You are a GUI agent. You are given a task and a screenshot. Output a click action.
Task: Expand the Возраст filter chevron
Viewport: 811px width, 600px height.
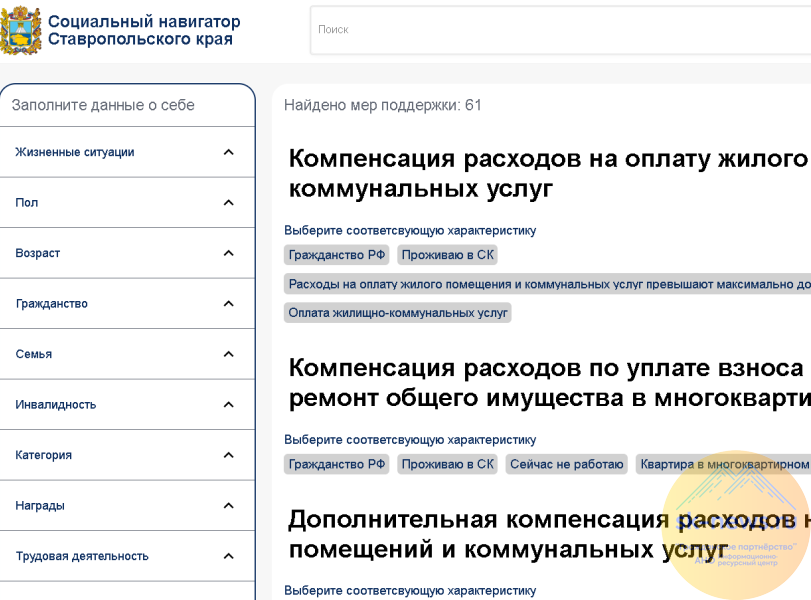[228, 253]
